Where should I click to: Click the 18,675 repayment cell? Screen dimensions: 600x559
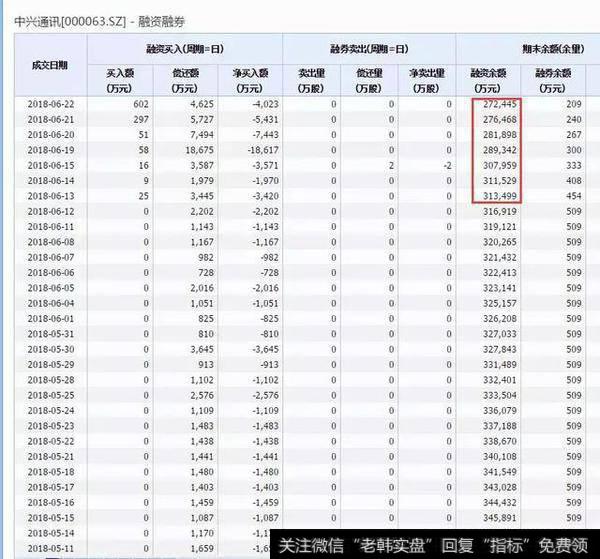click(199, 150)
